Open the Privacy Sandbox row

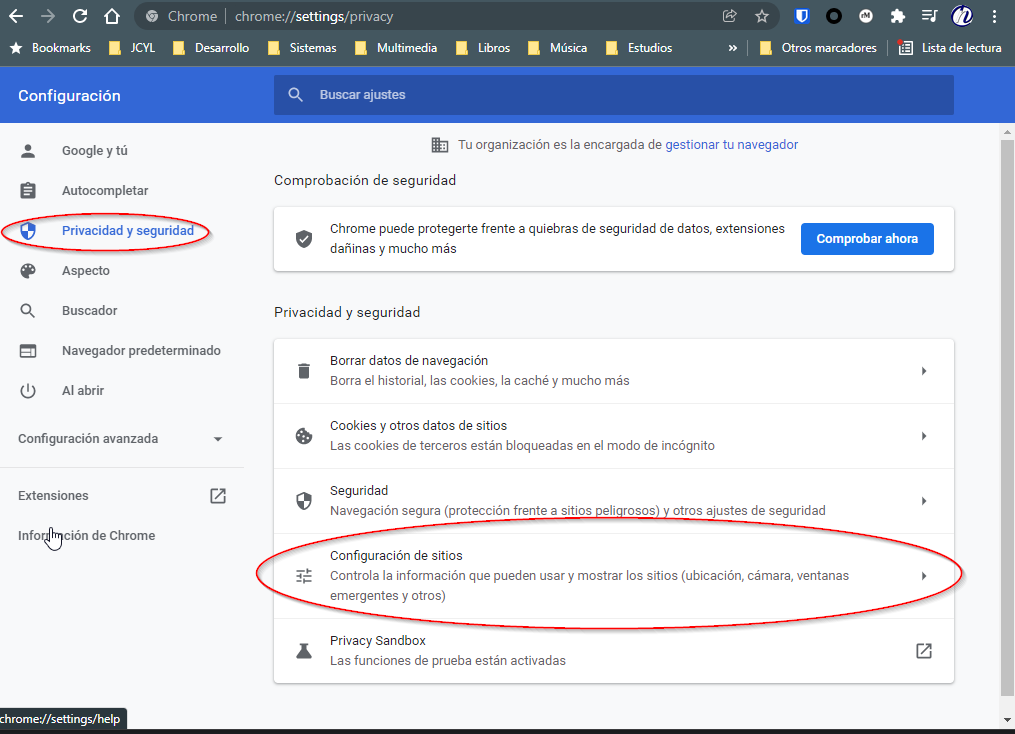[614, 651]
